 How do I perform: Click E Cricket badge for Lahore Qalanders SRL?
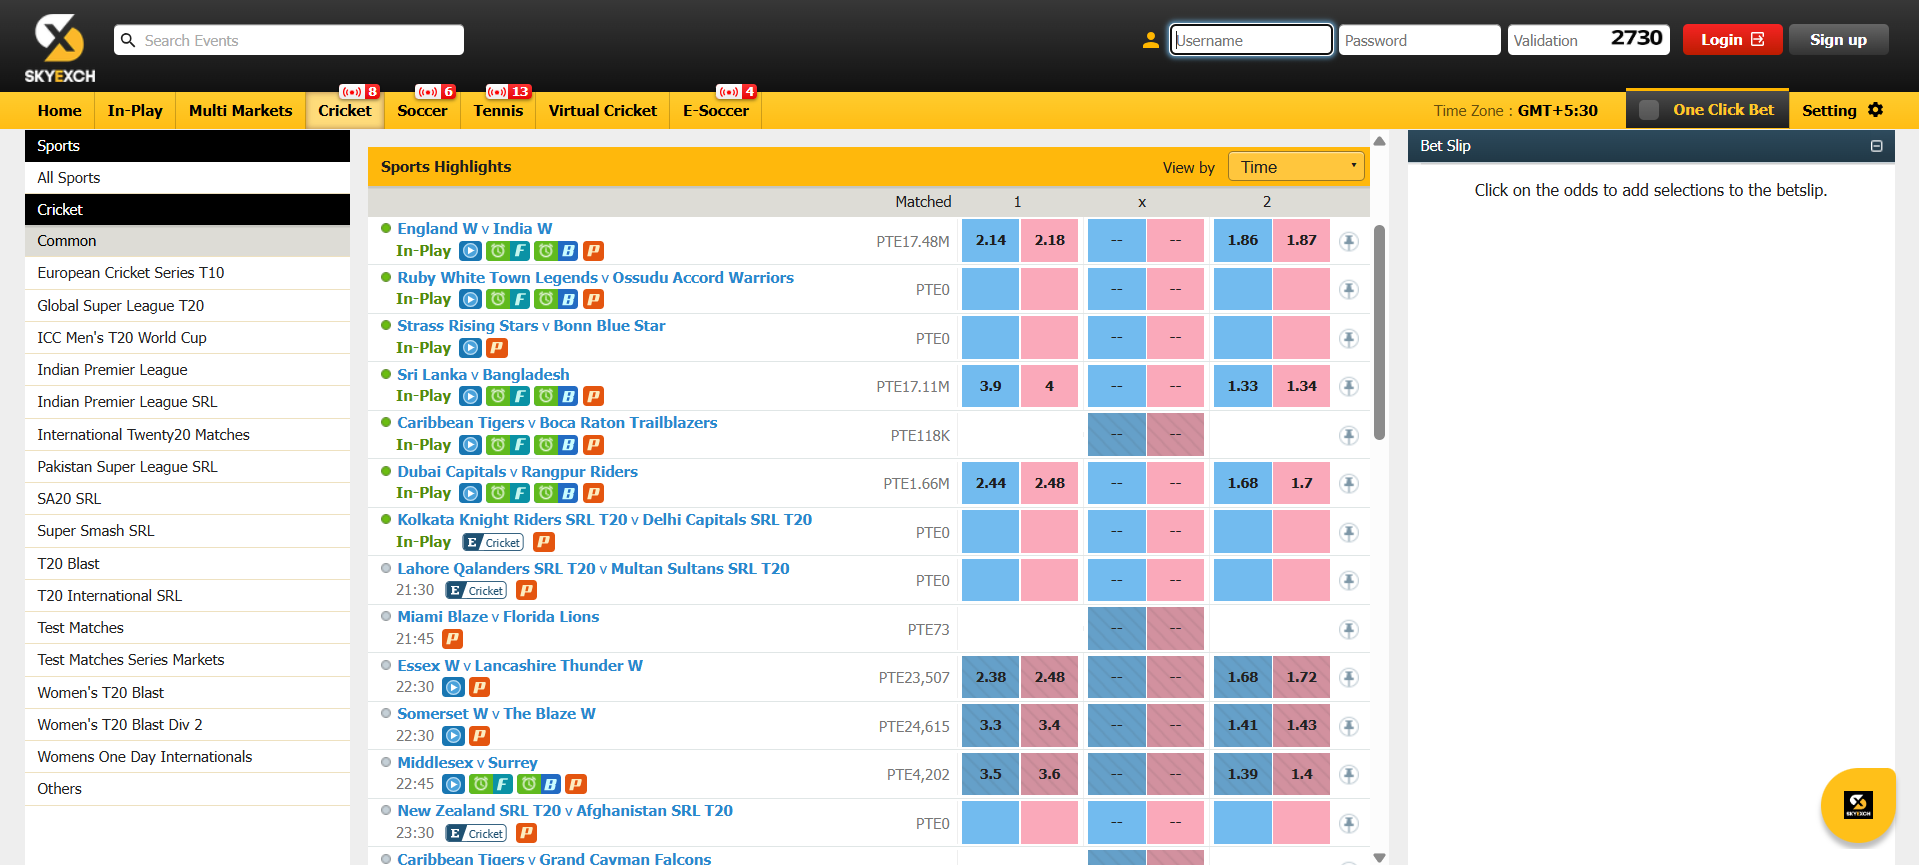click(476, 590)
